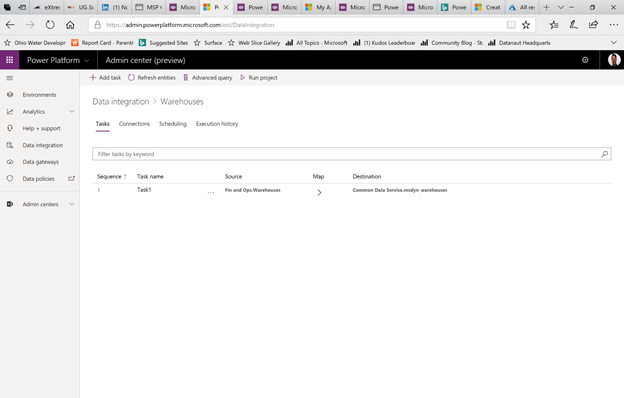The image size is (624, 398).
Task: Open the user profile avatar
Action: point(614,60)
